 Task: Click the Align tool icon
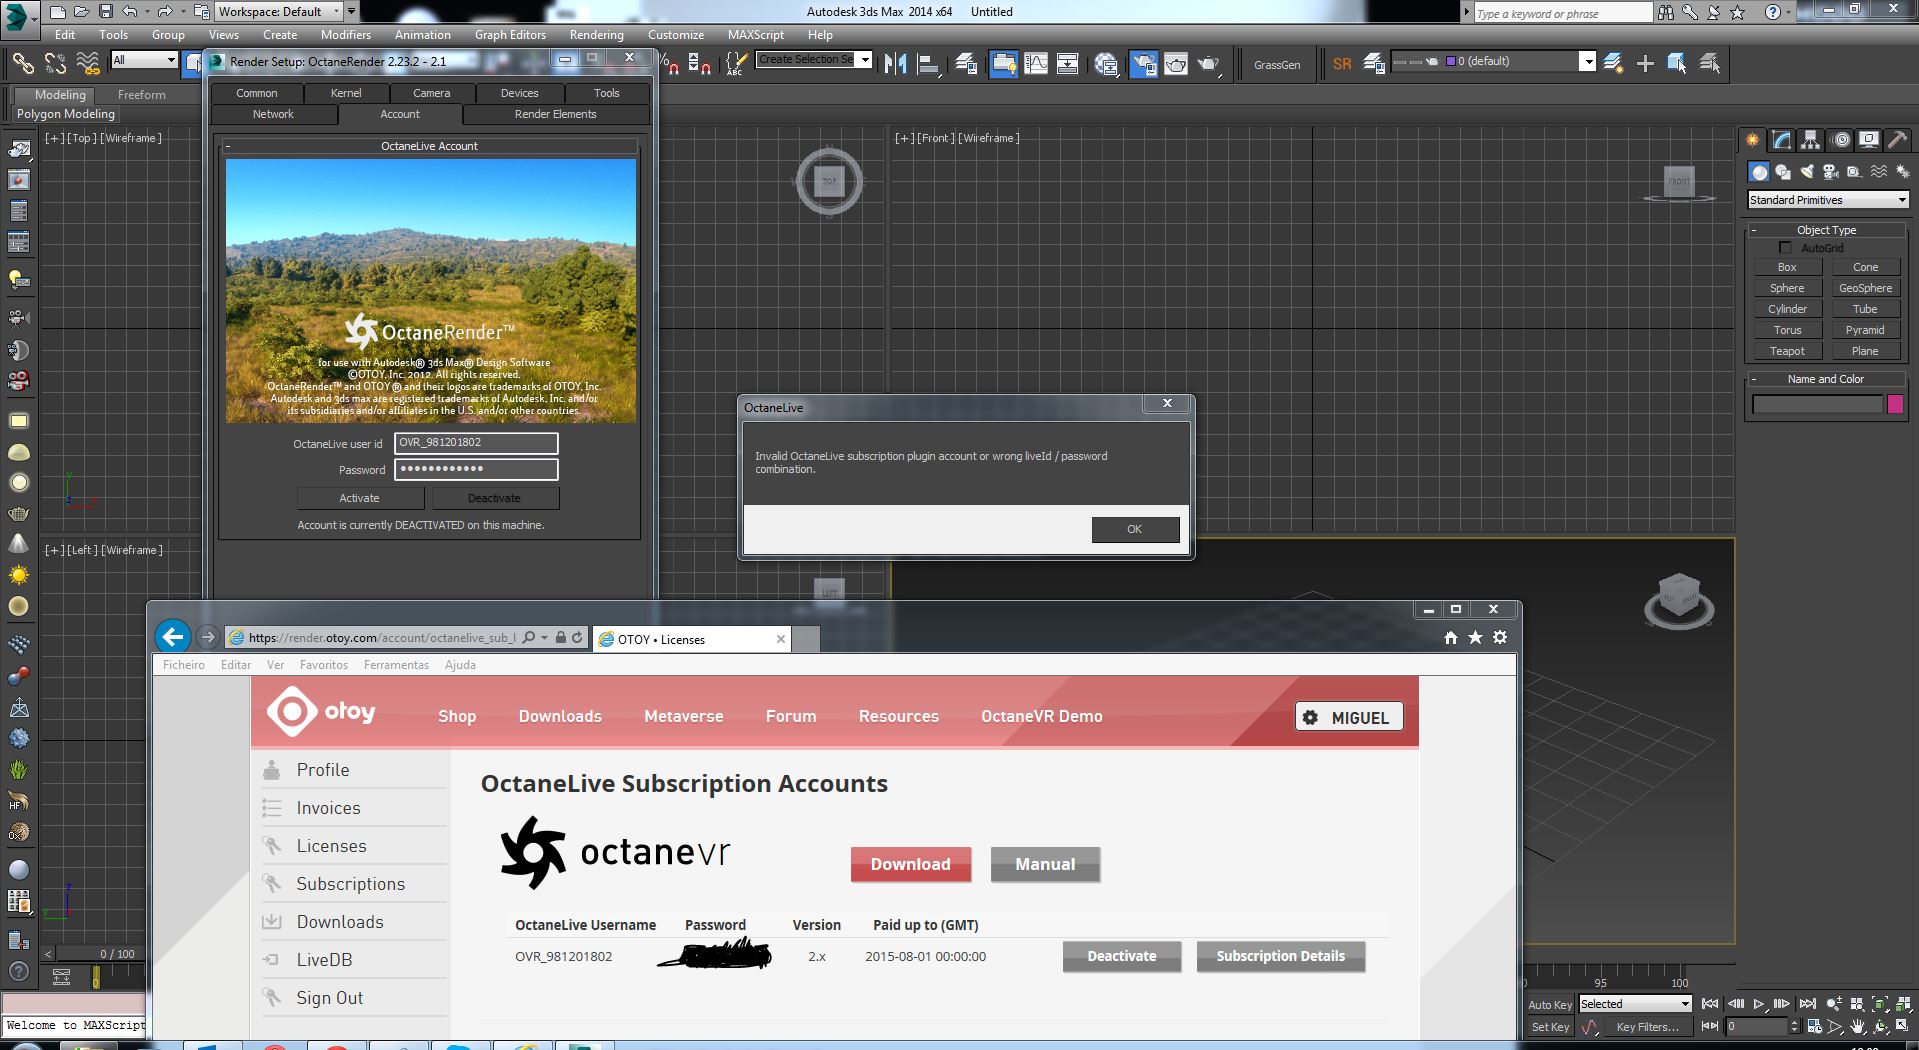pyautogui.click(x=929, y=64)
